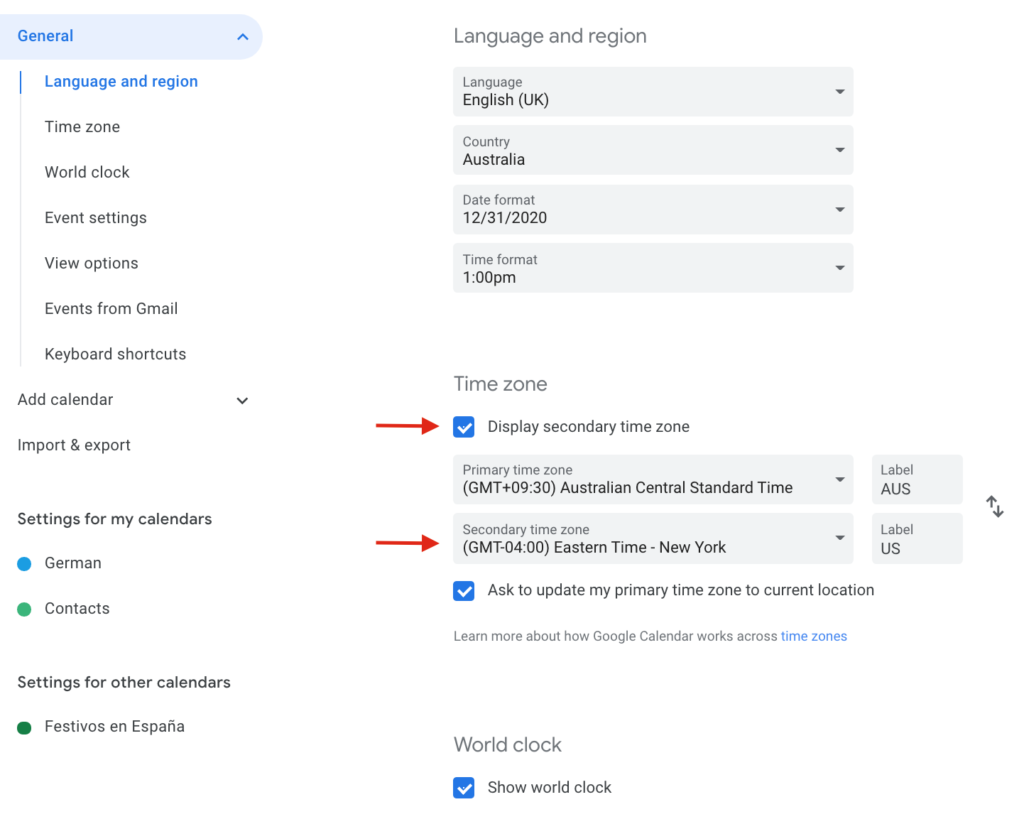Open the Language and region settings
Image resolution: width=1024 pixels, height=824 pixels.
click(121, 82)
